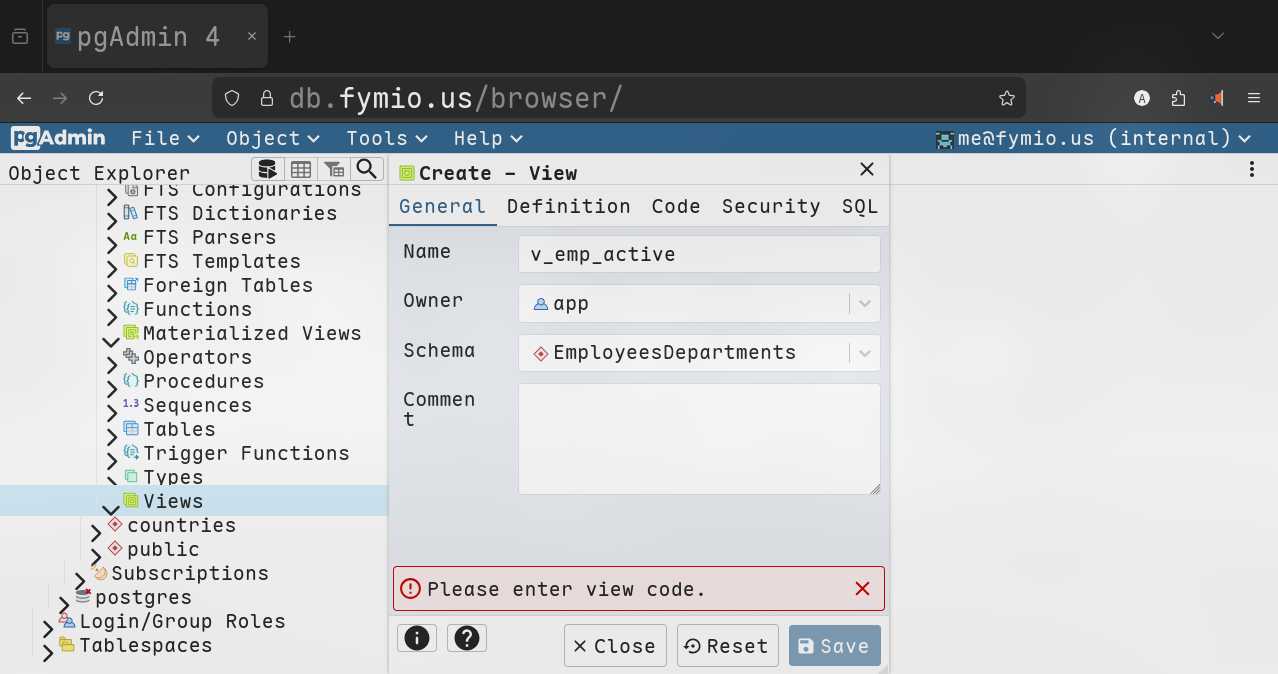Open the kebab menu in right panel
This screenshot has height=674, width=1278.
pyautogui.click(x=1251, y=170)
